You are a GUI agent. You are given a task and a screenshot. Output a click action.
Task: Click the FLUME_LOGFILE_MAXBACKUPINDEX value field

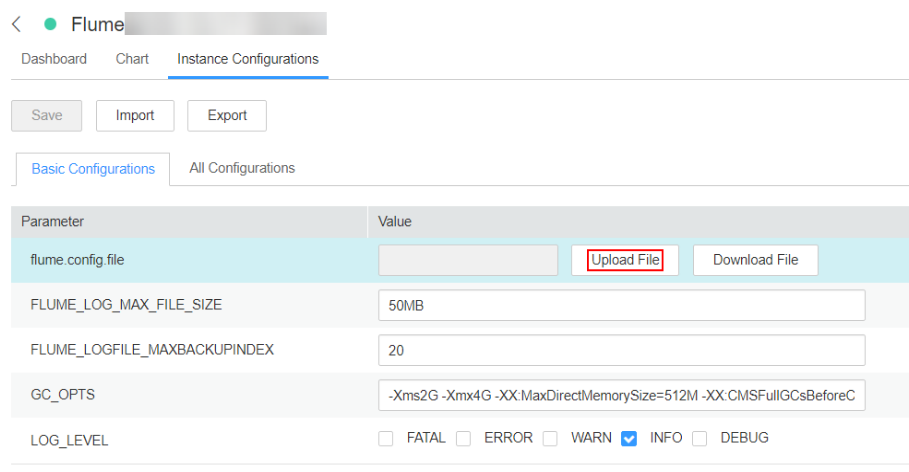tap(622, 350)
